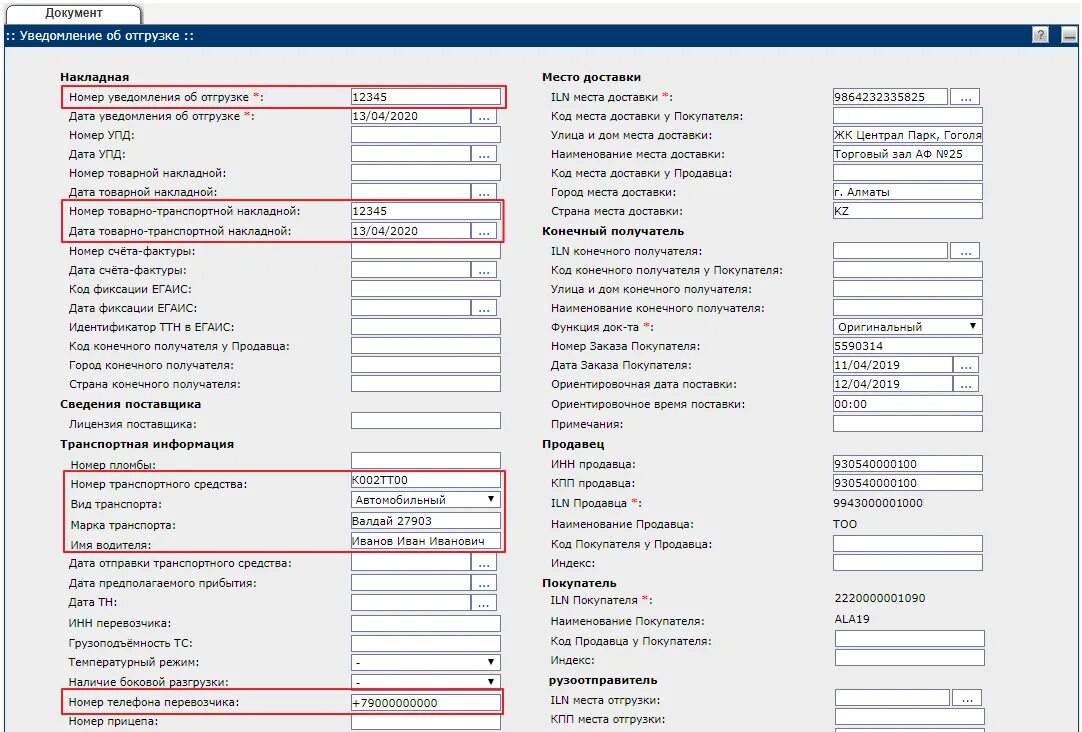This screenshot has width=1082, height=732.
Task: Click the Идентификатор ТТН в ЕГАИС field
Action: tap(425, 327)
